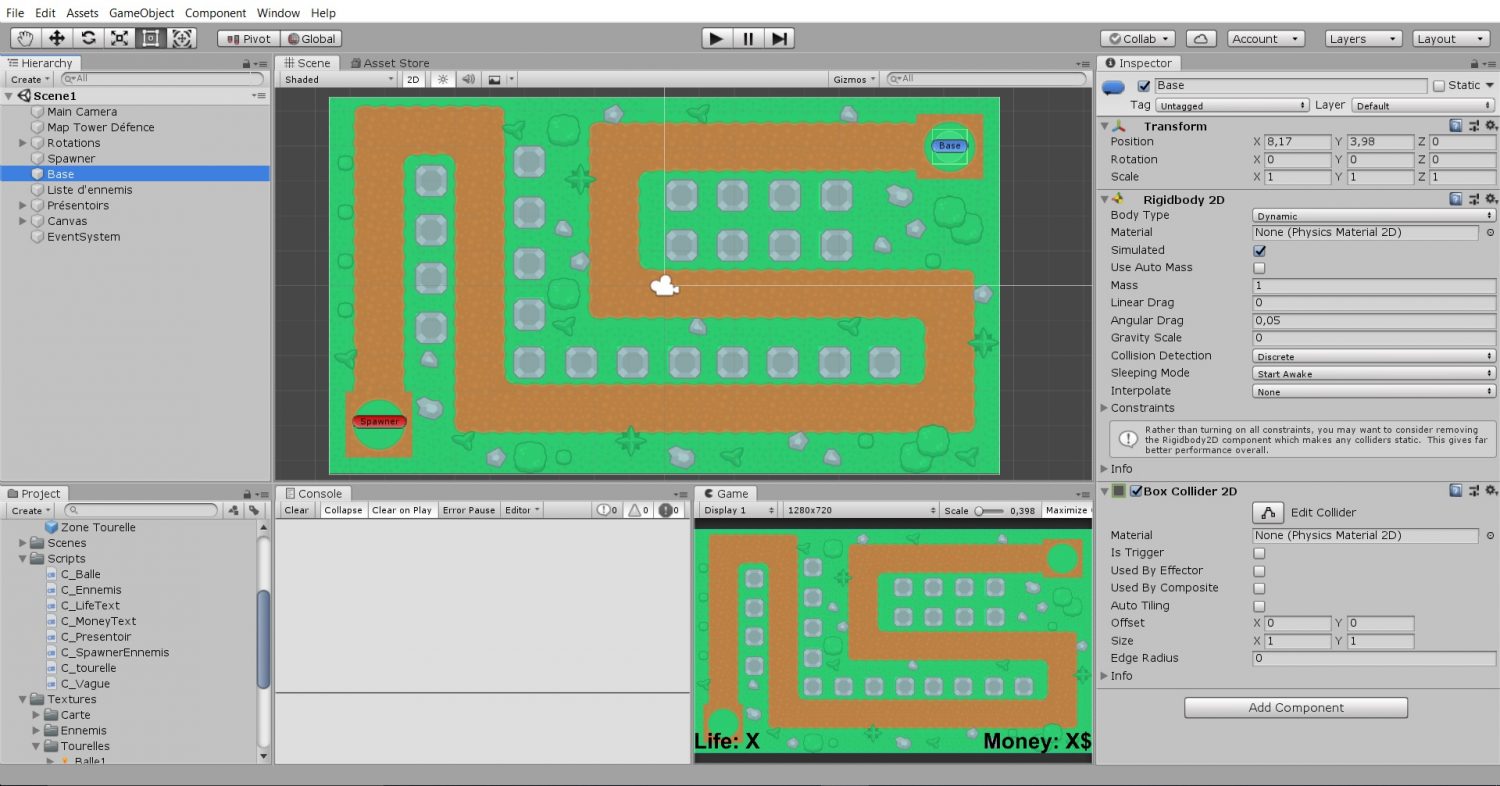Switch to the Asset Store tab
Screen dimensions: 1500x786
[389, 63]
